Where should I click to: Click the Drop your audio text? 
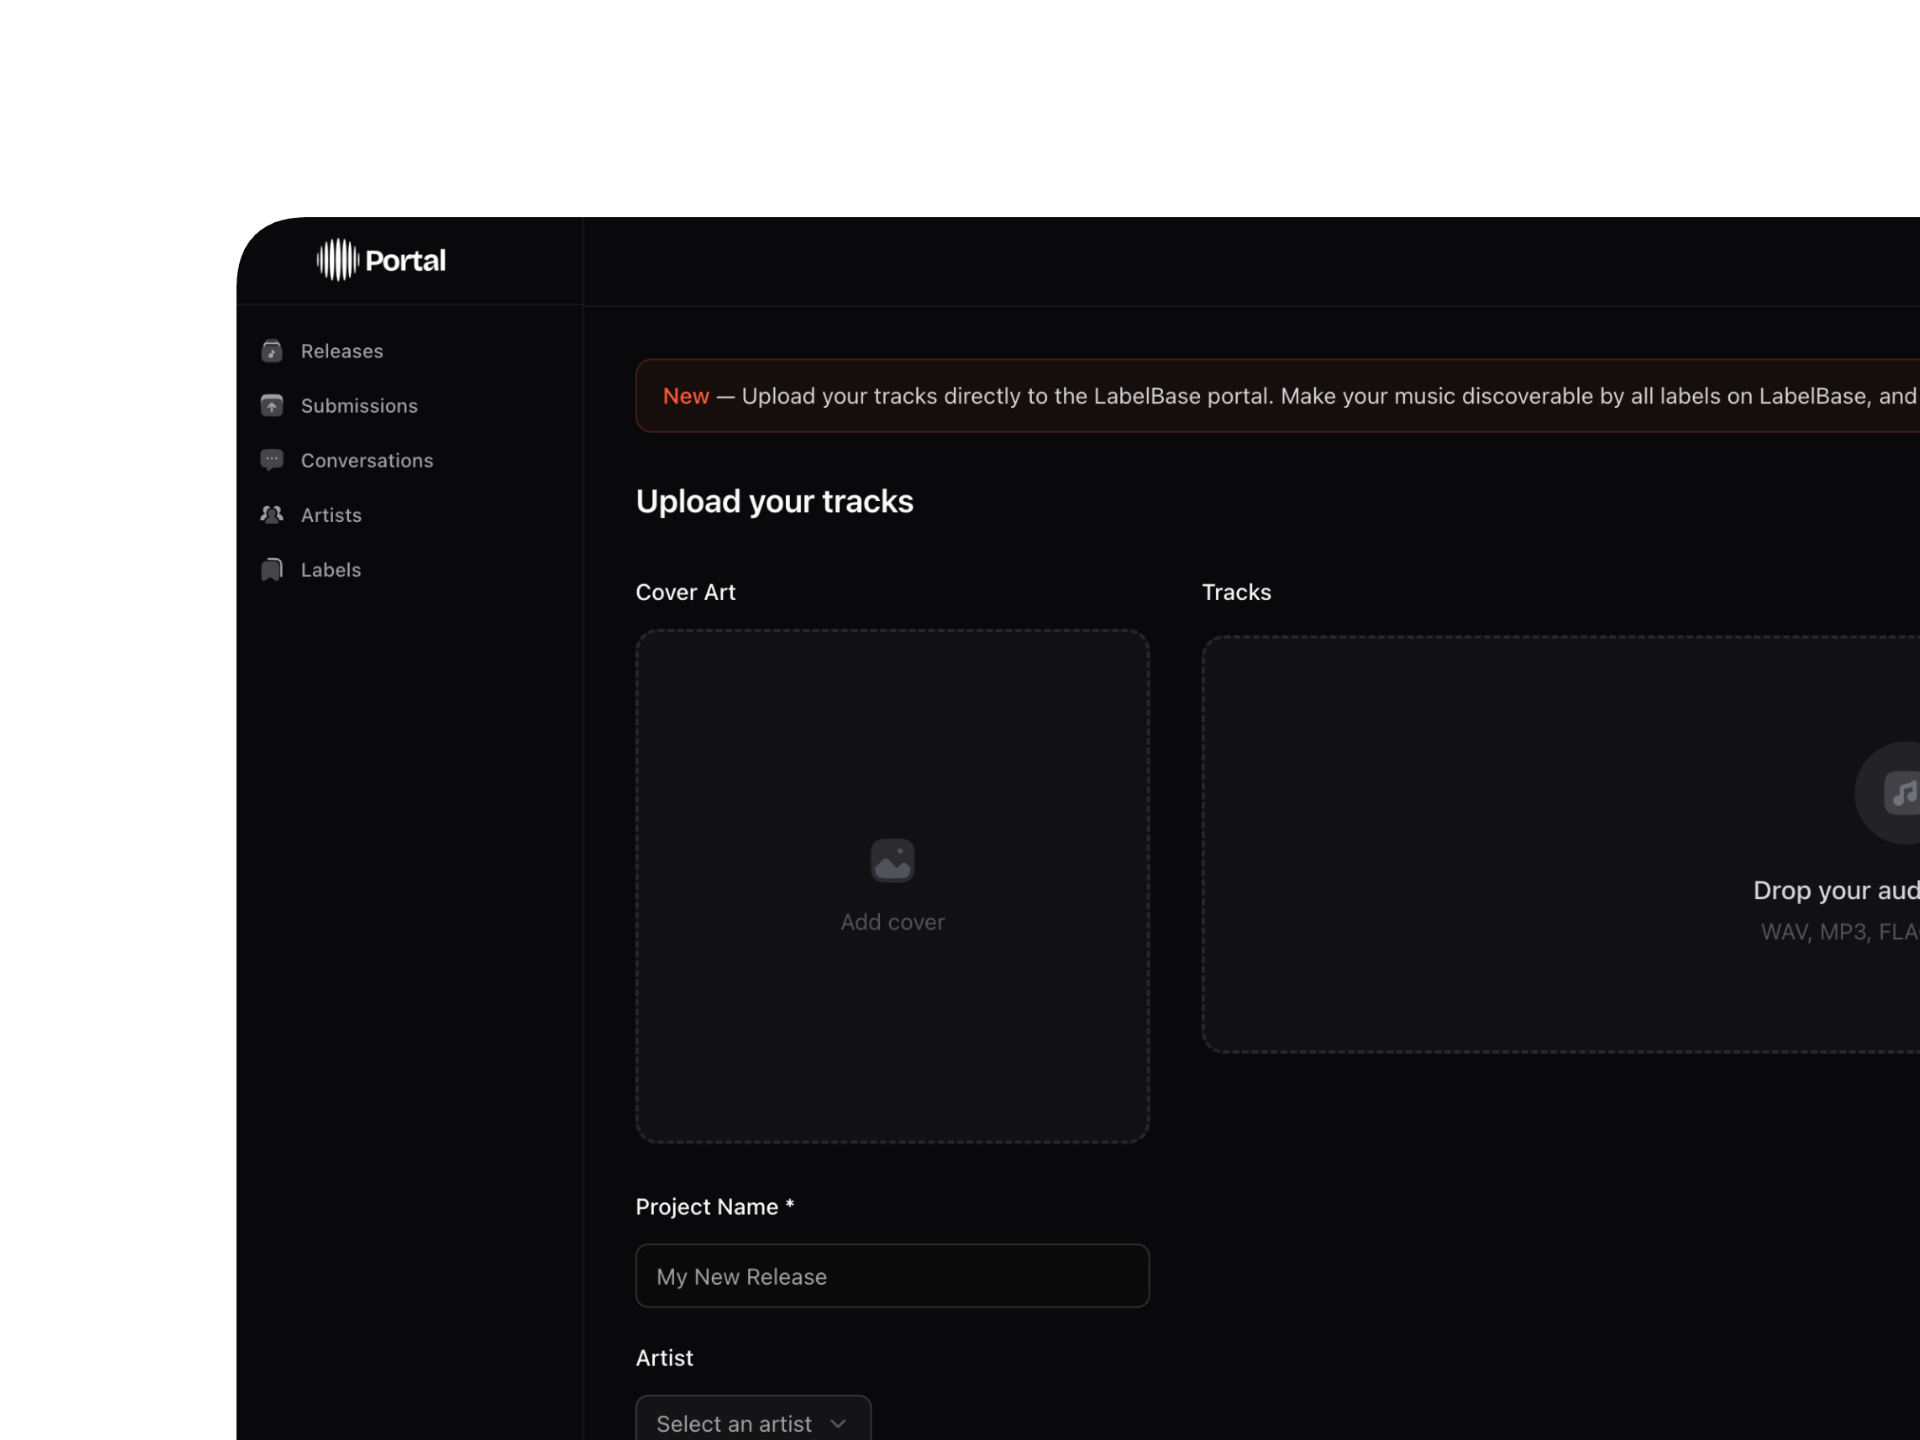tap(1835, 890)
